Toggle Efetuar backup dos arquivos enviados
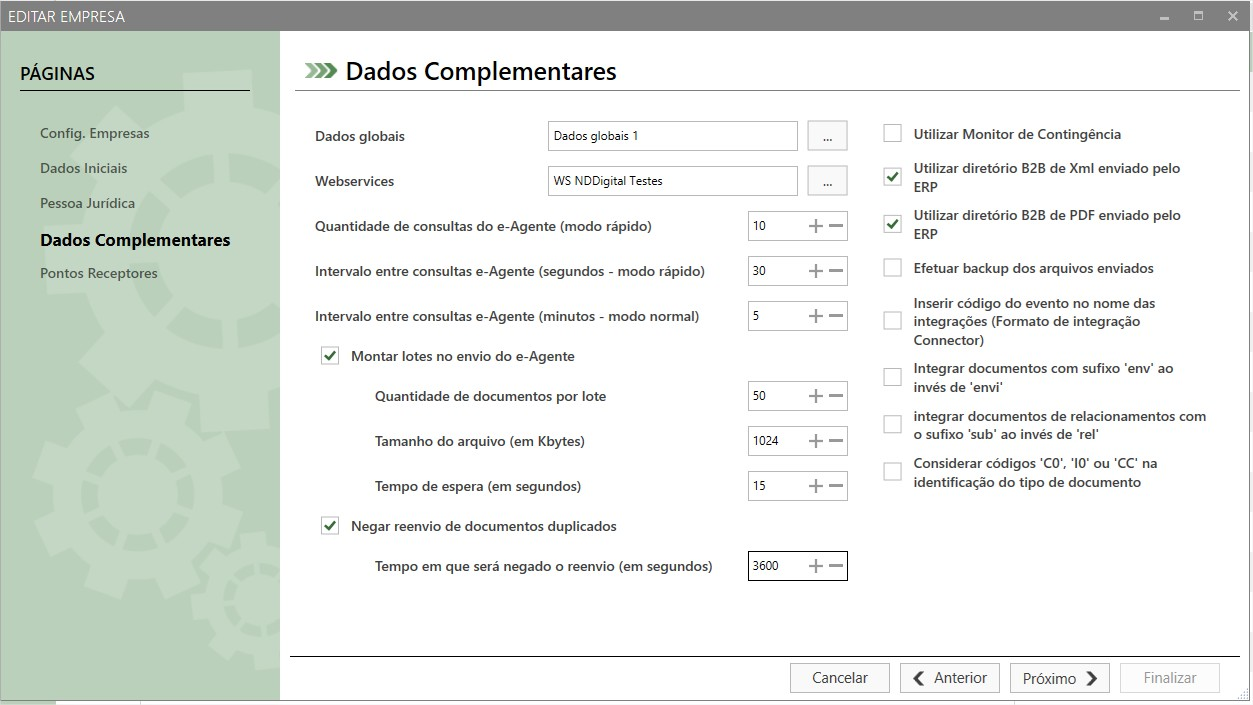 click(x=893, y=268)
